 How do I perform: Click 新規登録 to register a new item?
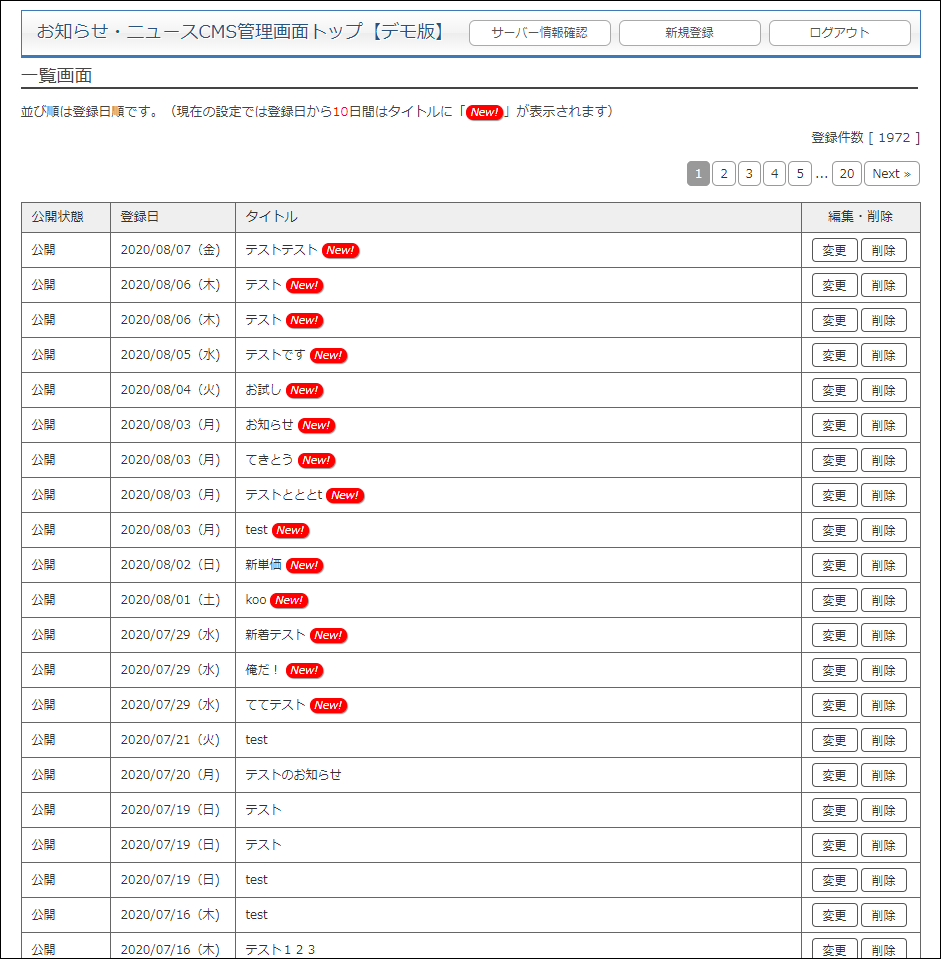pyautogui.click(x=688, y=32)
